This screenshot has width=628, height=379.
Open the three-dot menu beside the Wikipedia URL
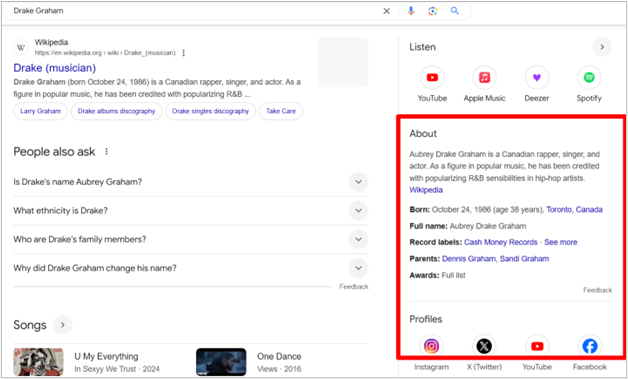183,53
